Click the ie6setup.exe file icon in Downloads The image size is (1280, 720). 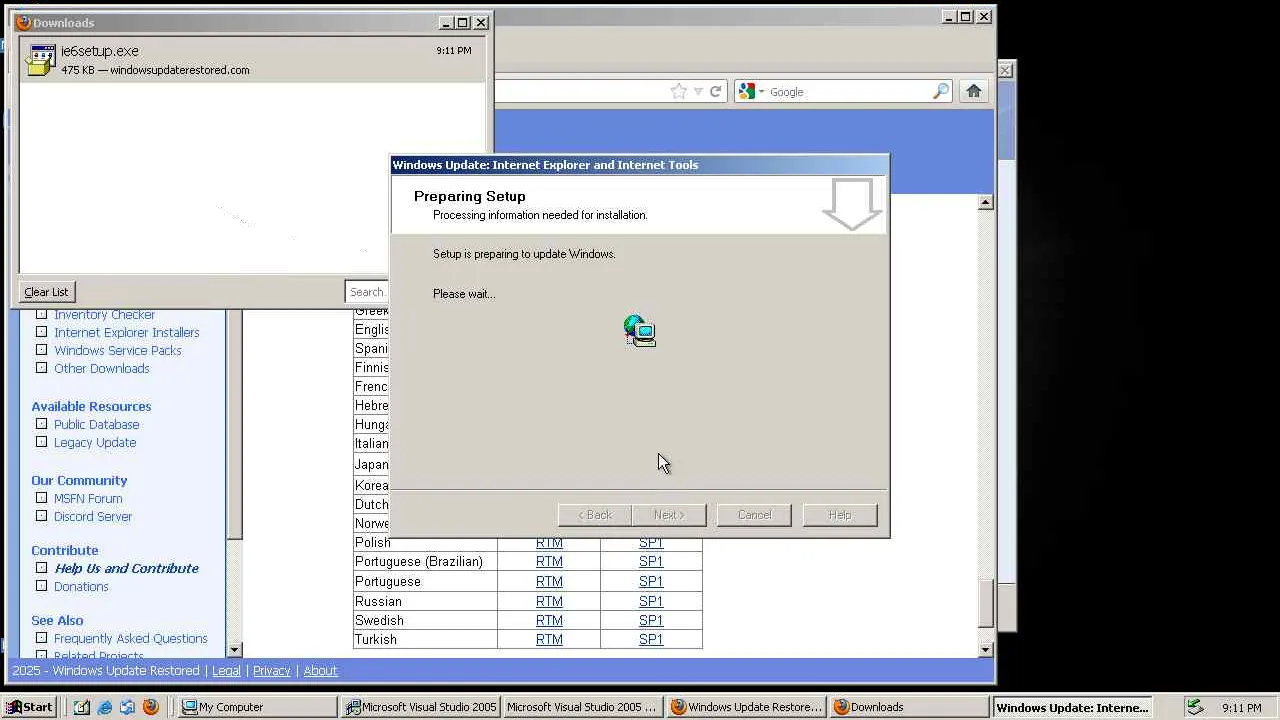(x=41, y=60)
